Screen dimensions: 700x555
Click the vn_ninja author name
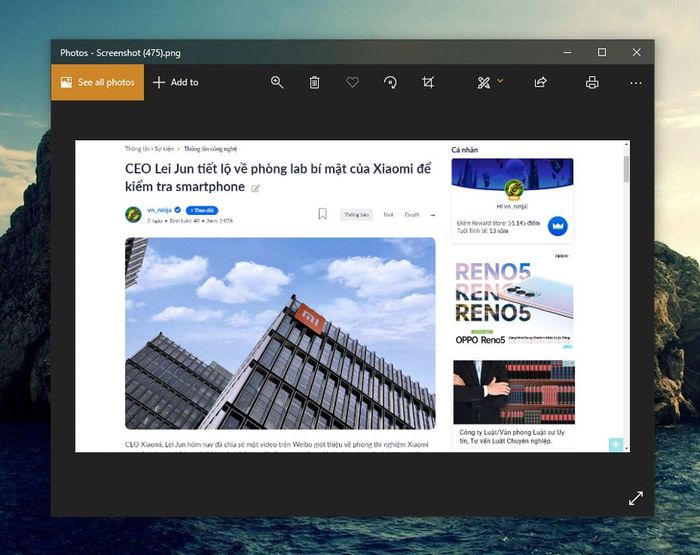[159, 210]
